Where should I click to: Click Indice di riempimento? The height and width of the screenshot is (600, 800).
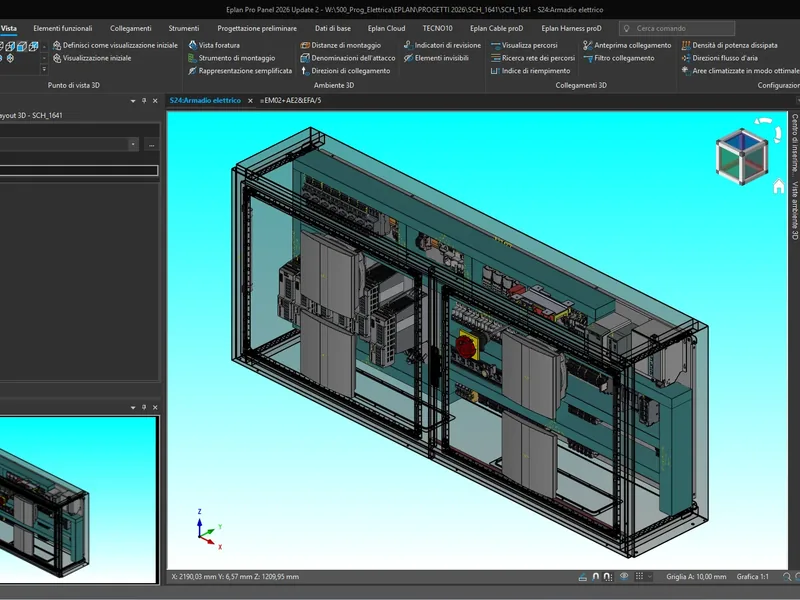(x=530, y=71)
